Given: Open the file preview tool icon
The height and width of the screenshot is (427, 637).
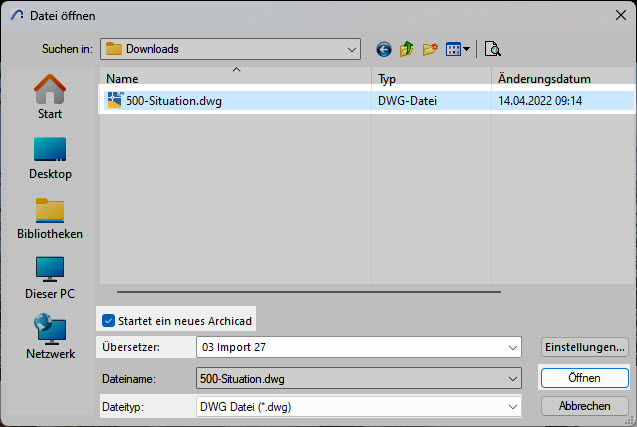Looking at the screenshot, I should (492, 50).
